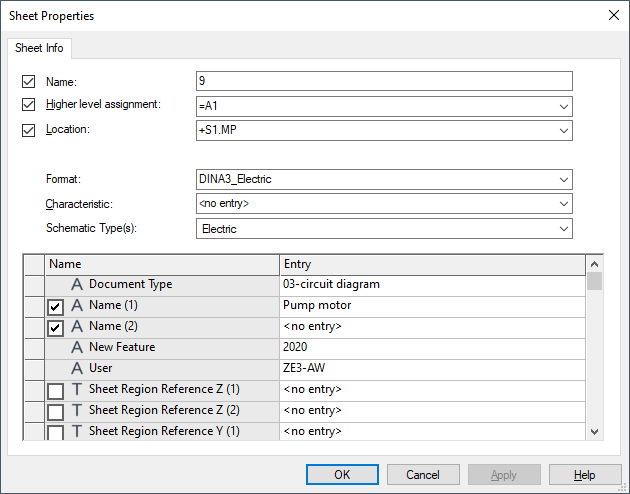The width and height of the screenshot is (630, 494).
Task: Open Help for Sheet Properties
Action: (585, 475)
